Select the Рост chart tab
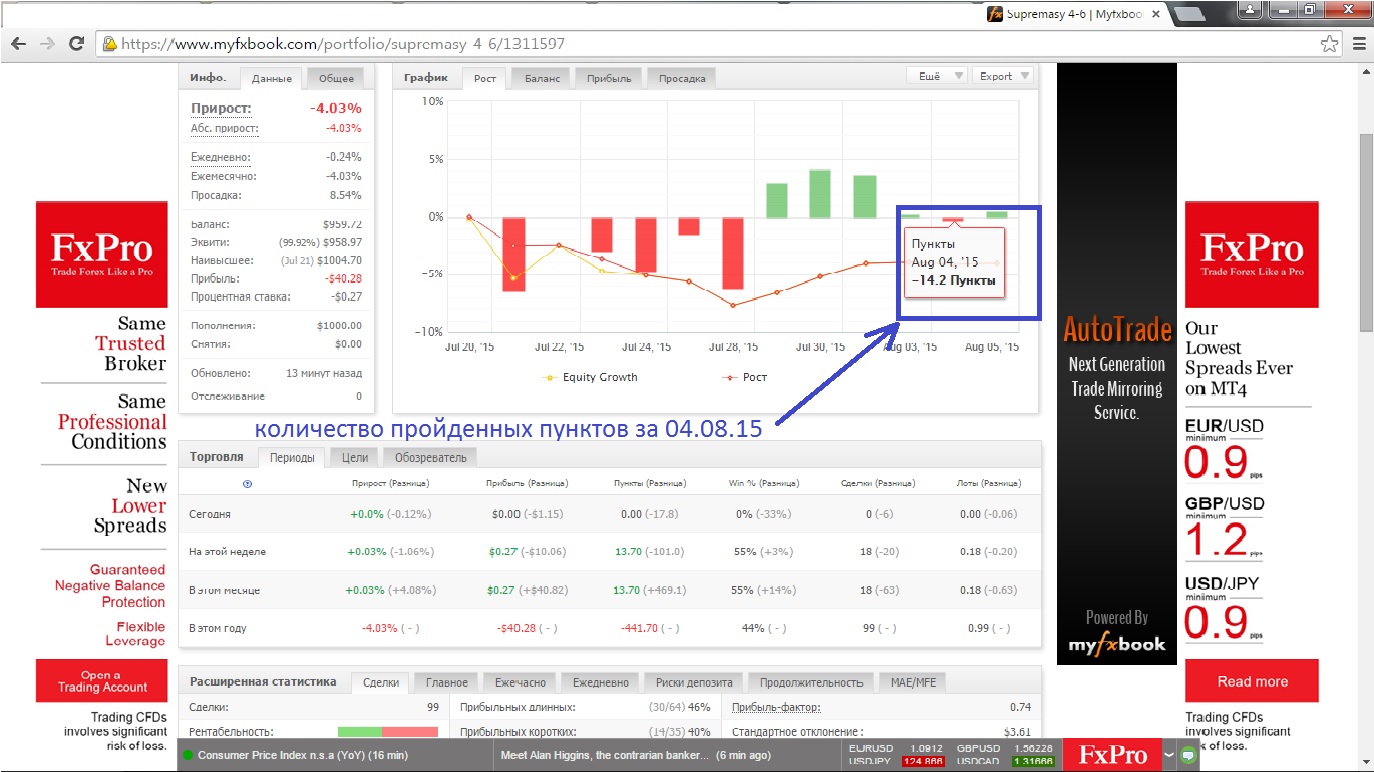 485,78
